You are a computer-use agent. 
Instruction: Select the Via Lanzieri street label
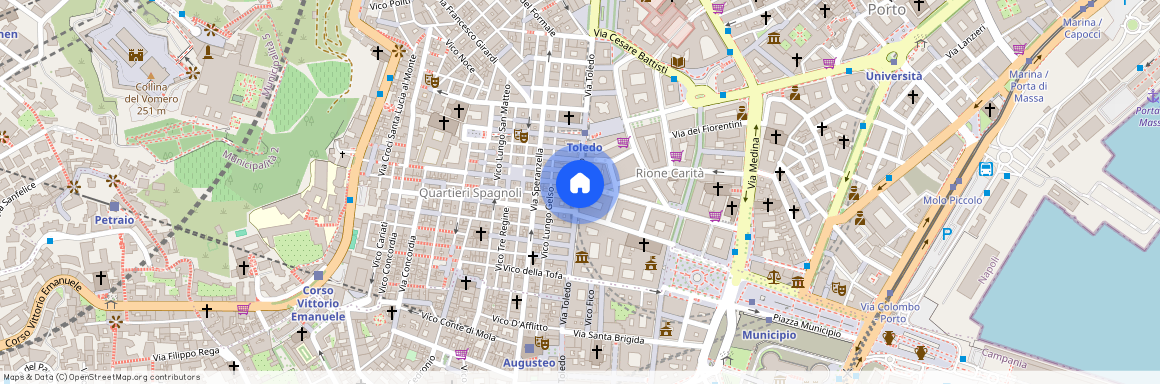pos(966,42)
